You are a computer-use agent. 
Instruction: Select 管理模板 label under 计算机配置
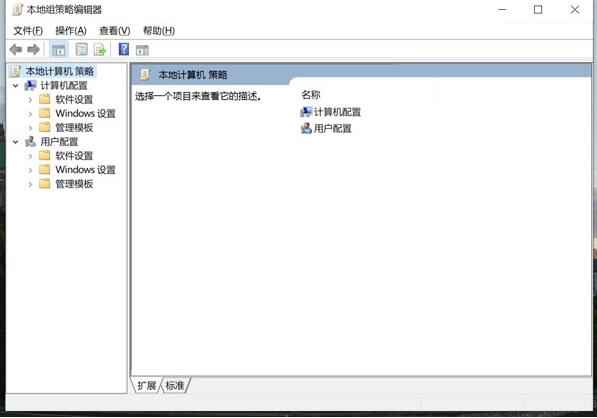tap(74, 128)
